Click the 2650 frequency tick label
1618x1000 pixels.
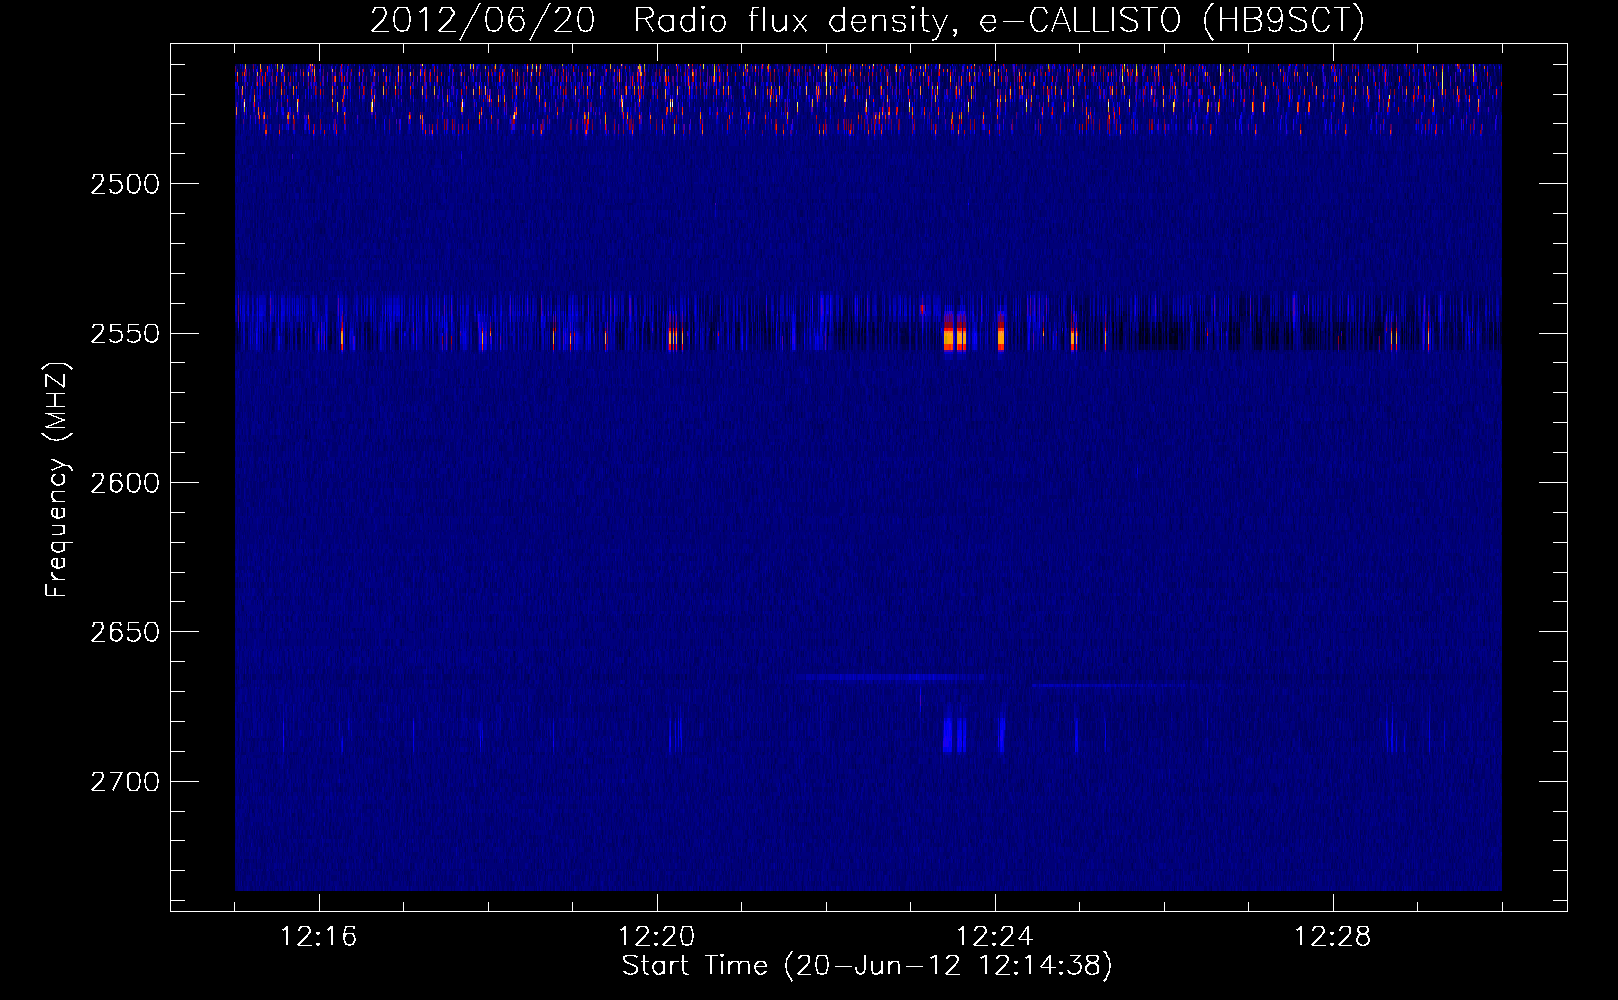(x=124, y=632)
